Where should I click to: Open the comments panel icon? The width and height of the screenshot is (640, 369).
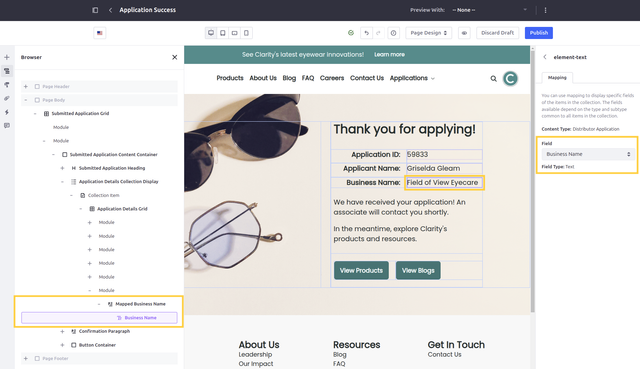7,126
